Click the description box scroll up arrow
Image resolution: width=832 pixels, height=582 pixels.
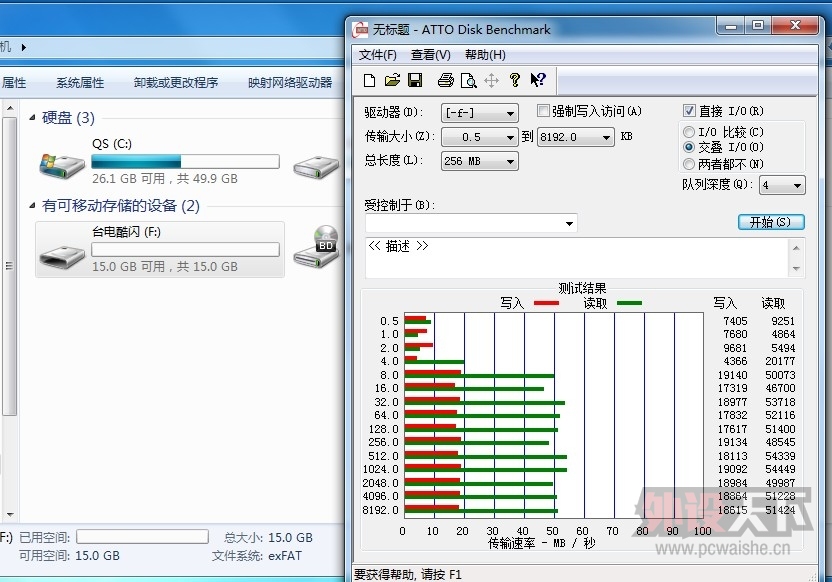(x=796, y=248)
